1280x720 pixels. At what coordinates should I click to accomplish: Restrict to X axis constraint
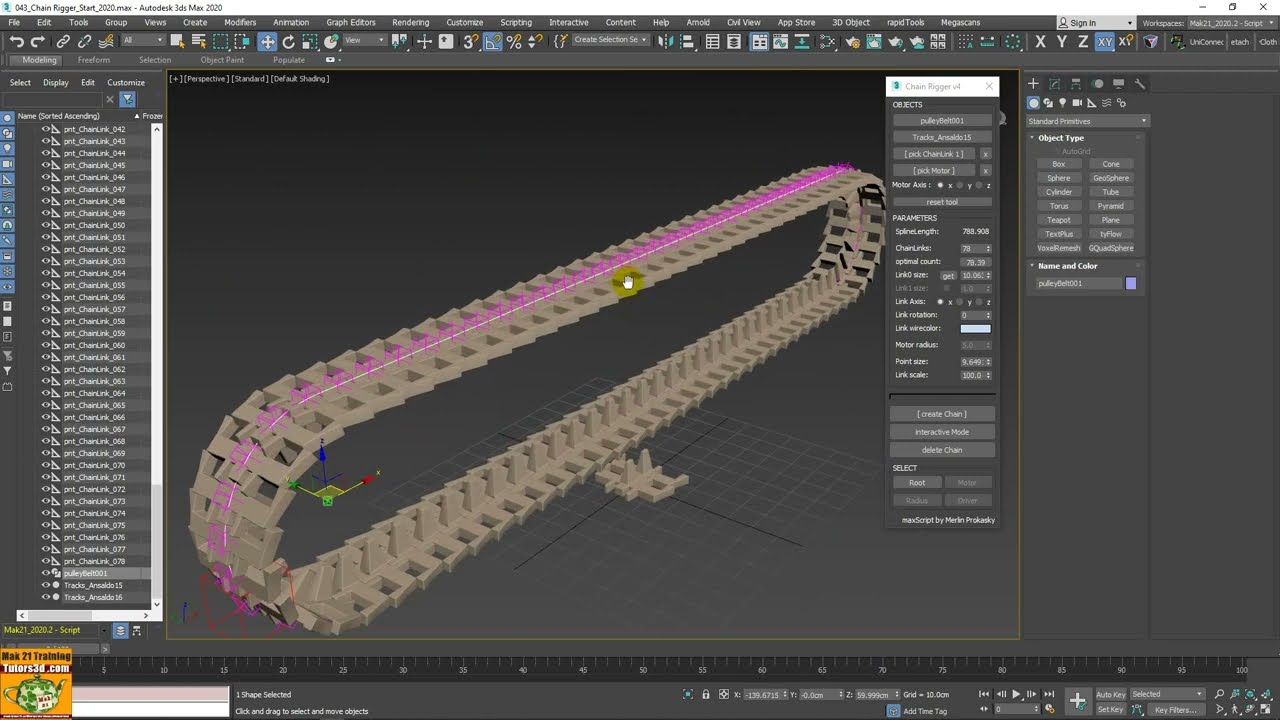pyautogui.click(x=1040, y=41)
